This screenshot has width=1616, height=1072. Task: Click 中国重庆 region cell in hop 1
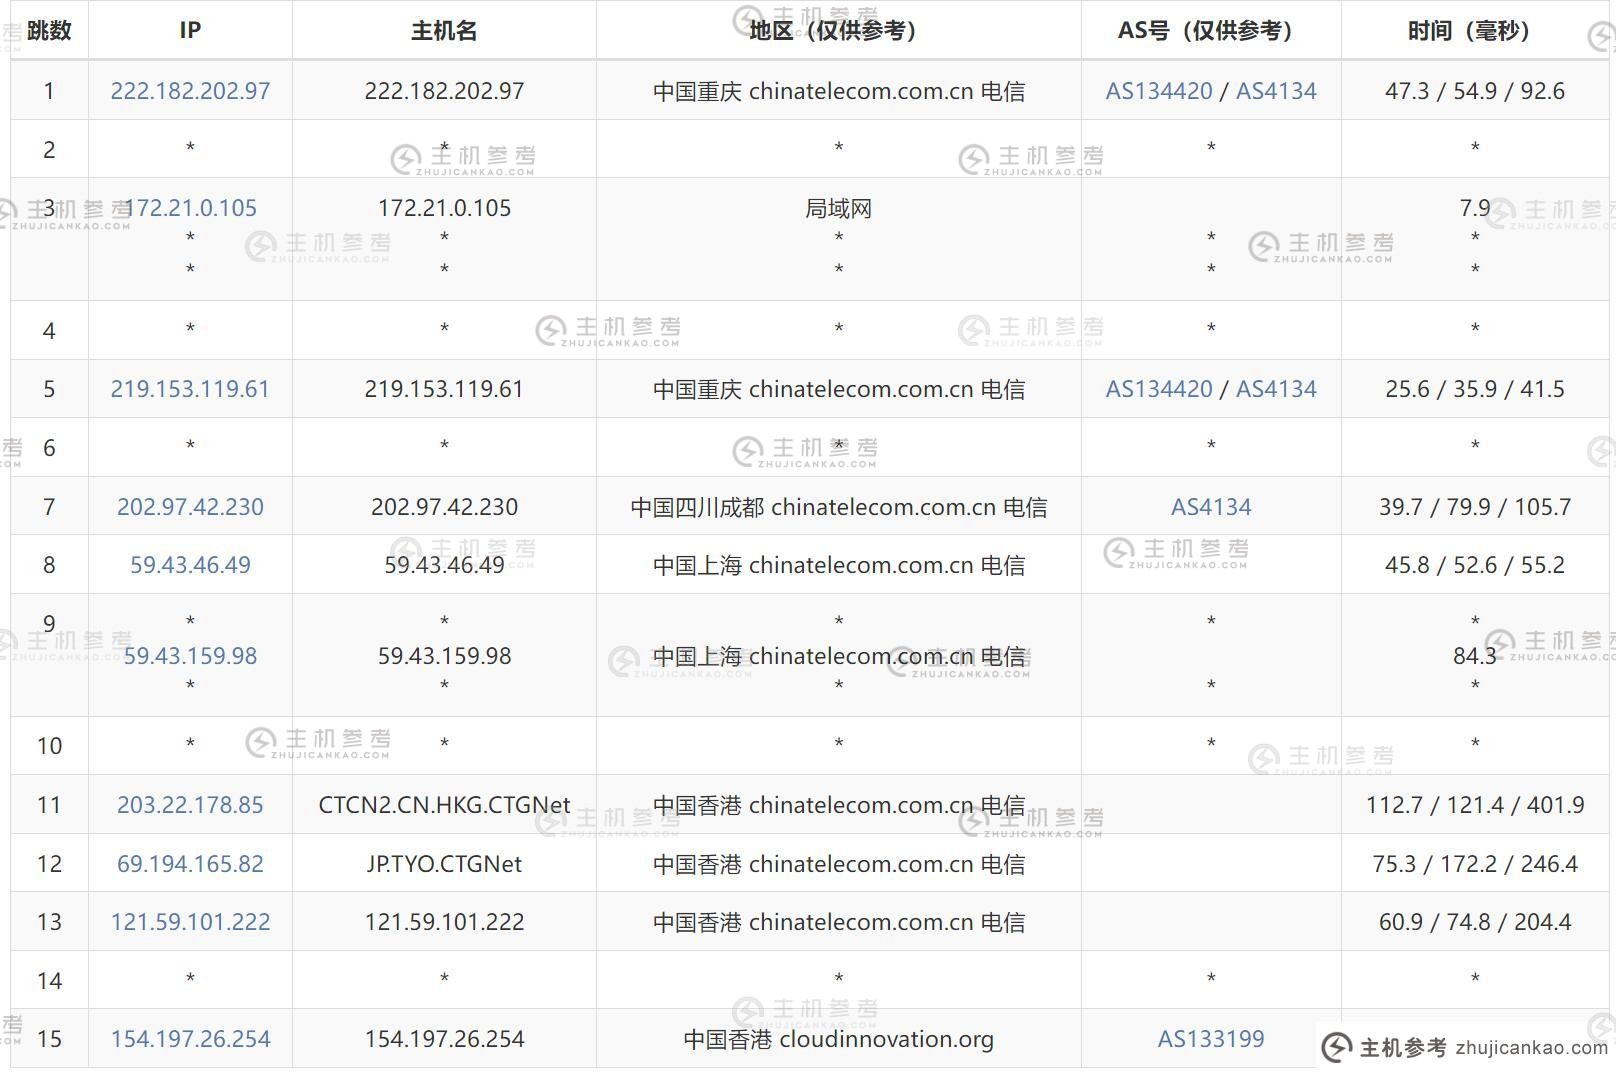pos(838,91)
